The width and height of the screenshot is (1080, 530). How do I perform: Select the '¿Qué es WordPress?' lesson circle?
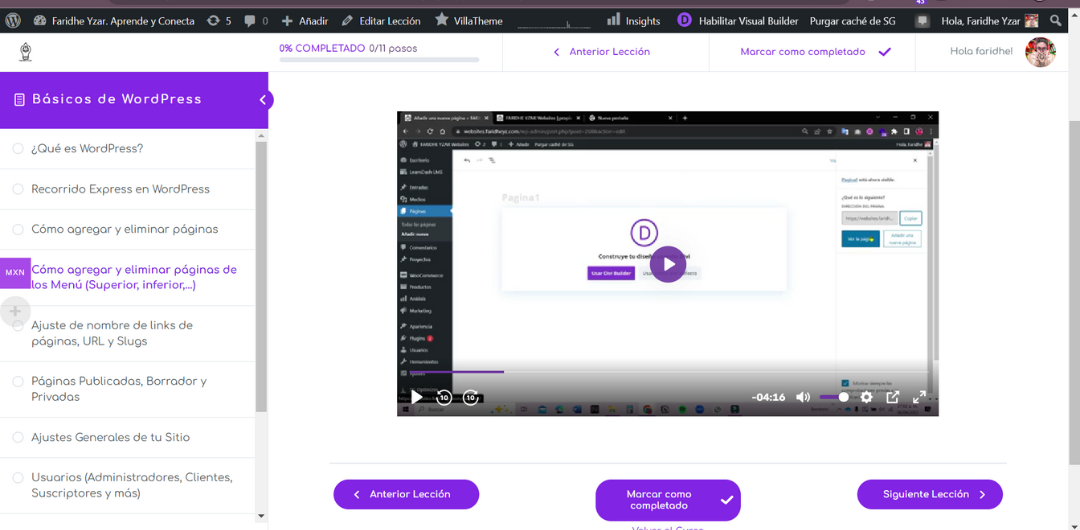pyautogui.click(x=18, y=149)
